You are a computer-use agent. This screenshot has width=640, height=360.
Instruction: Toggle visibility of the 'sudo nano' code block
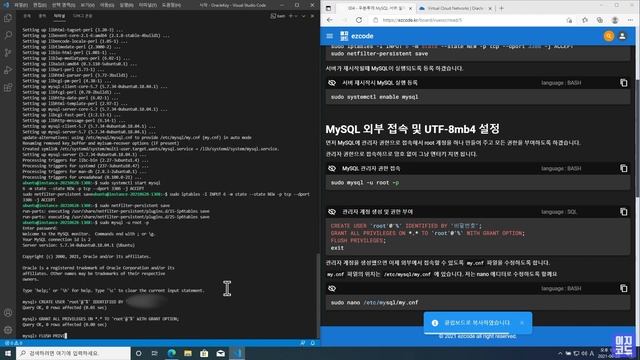(332, 288)
